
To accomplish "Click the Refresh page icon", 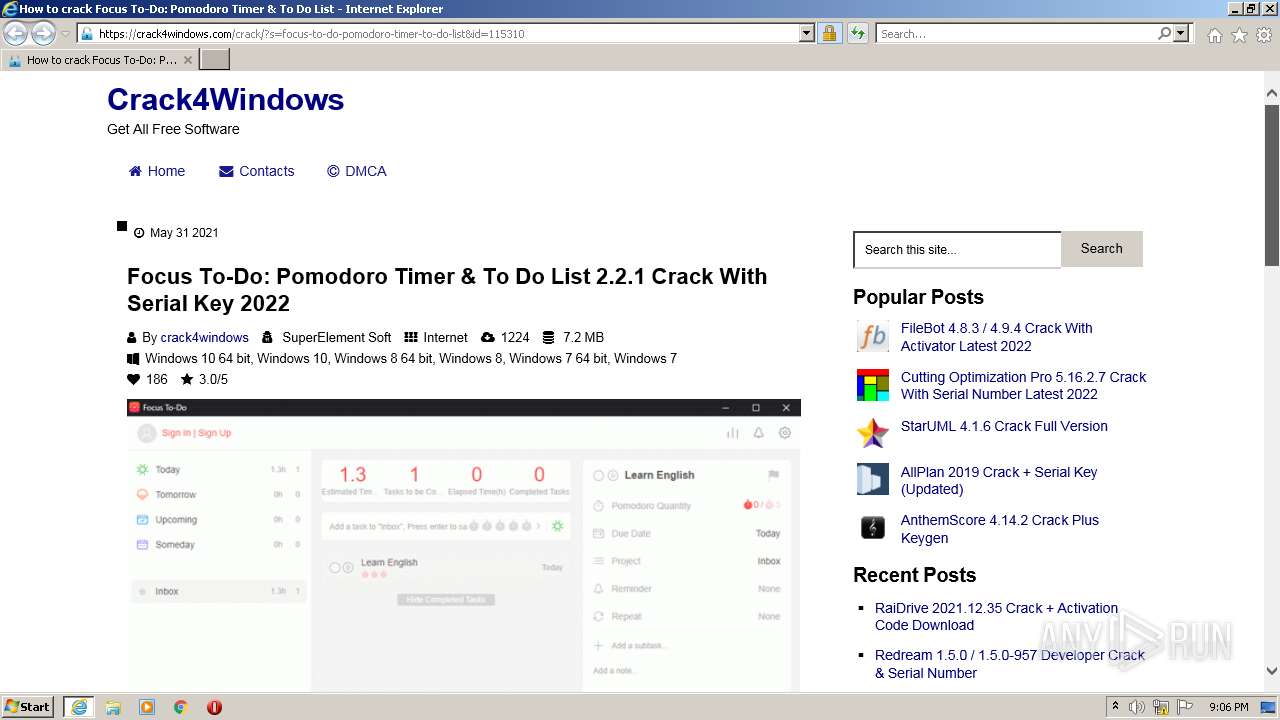I will [857, 33].
